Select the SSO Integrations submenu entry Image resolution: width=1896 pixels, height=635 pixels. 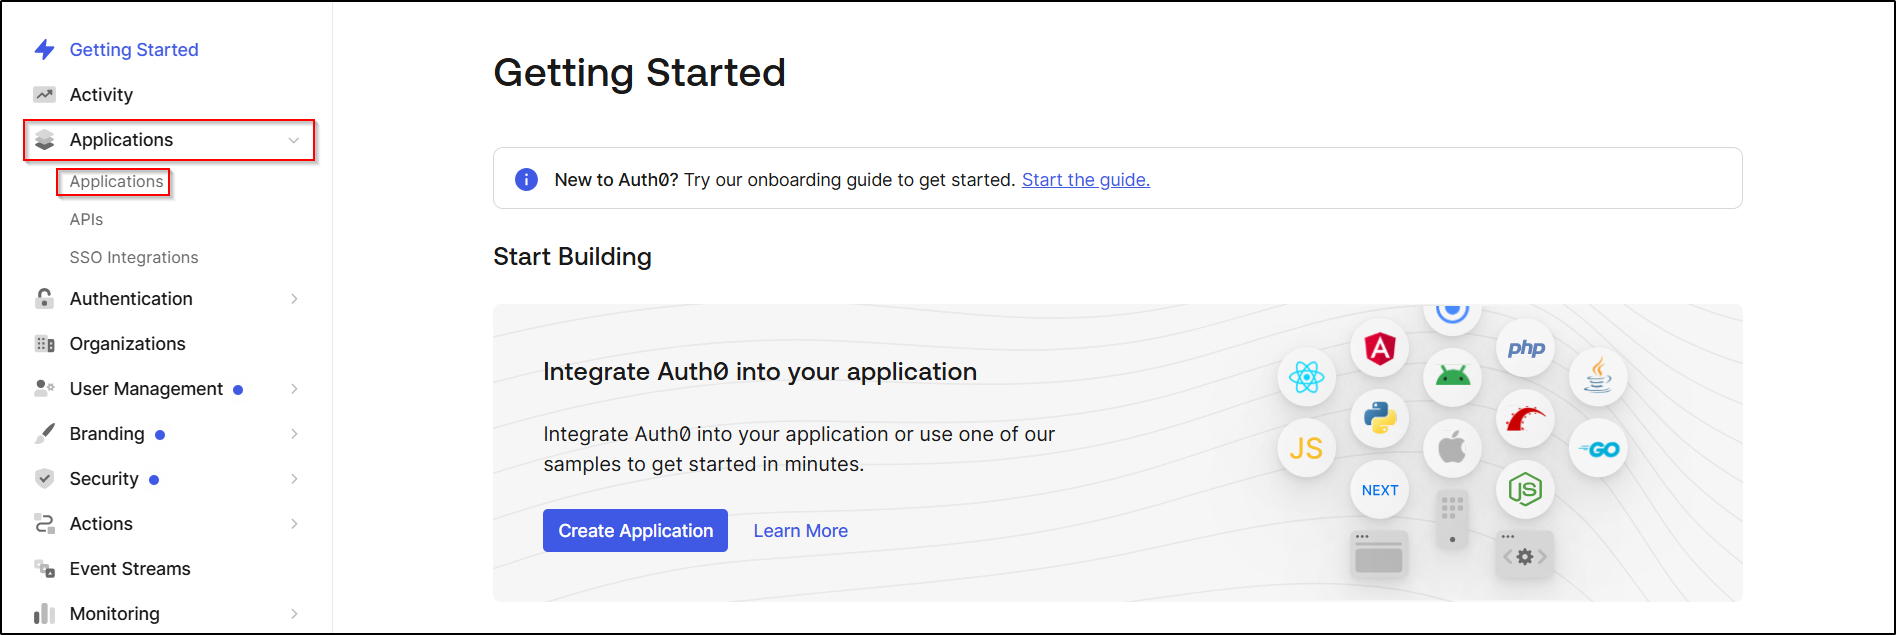click(x=134, y=257)
